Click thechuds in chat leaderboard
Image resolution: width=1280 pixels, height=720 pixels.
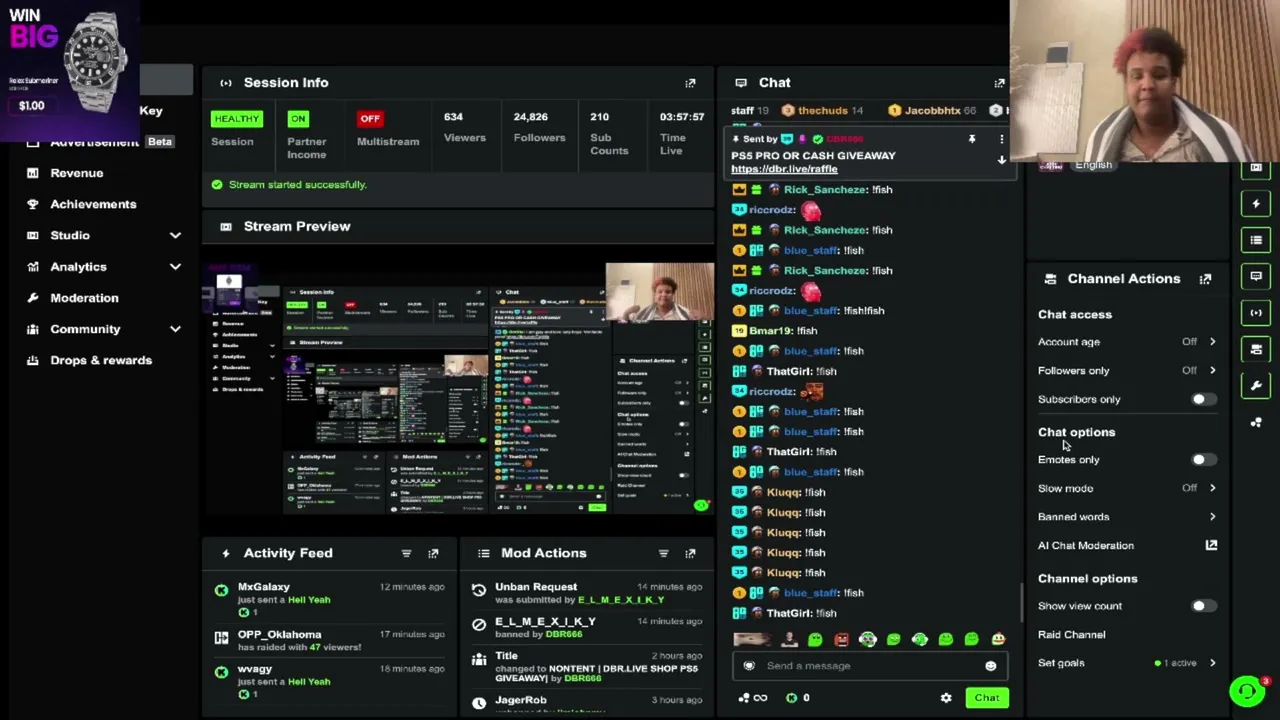822,111
